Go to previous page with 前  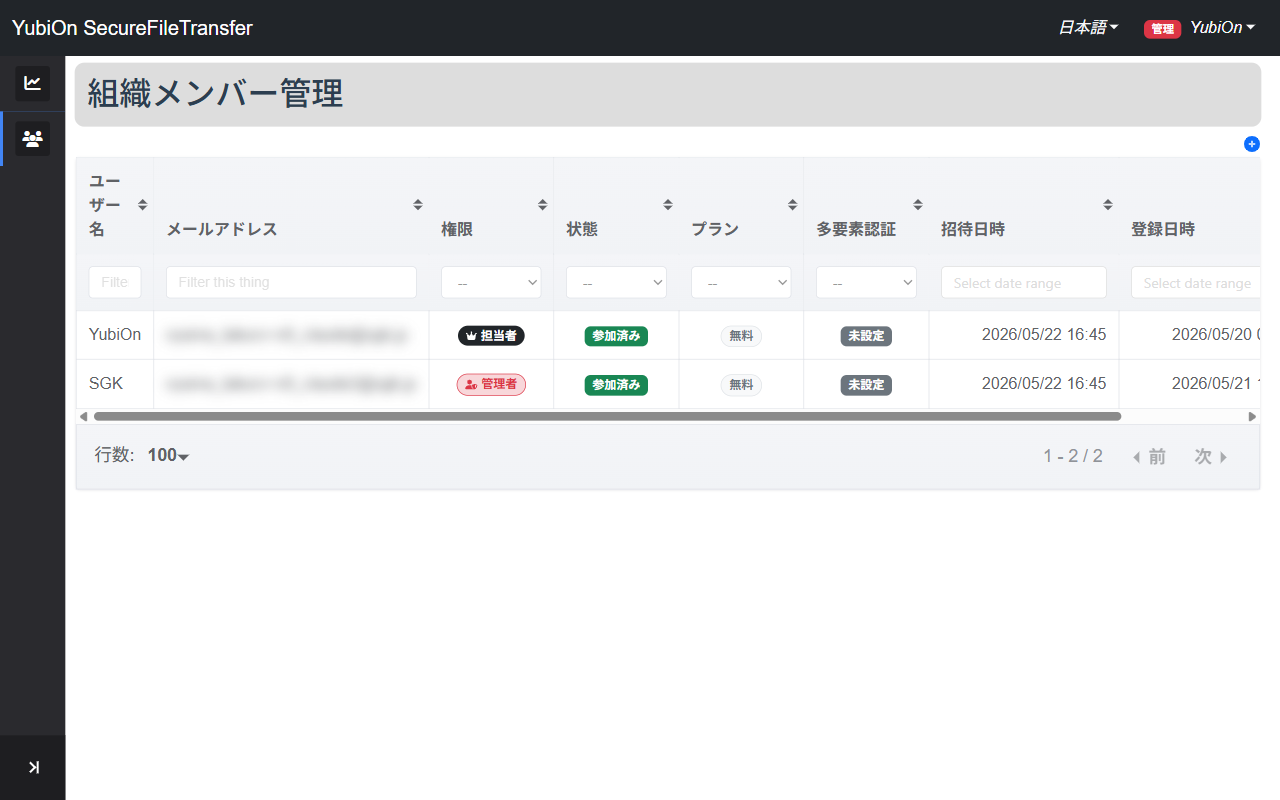[x=1149, y=457]
